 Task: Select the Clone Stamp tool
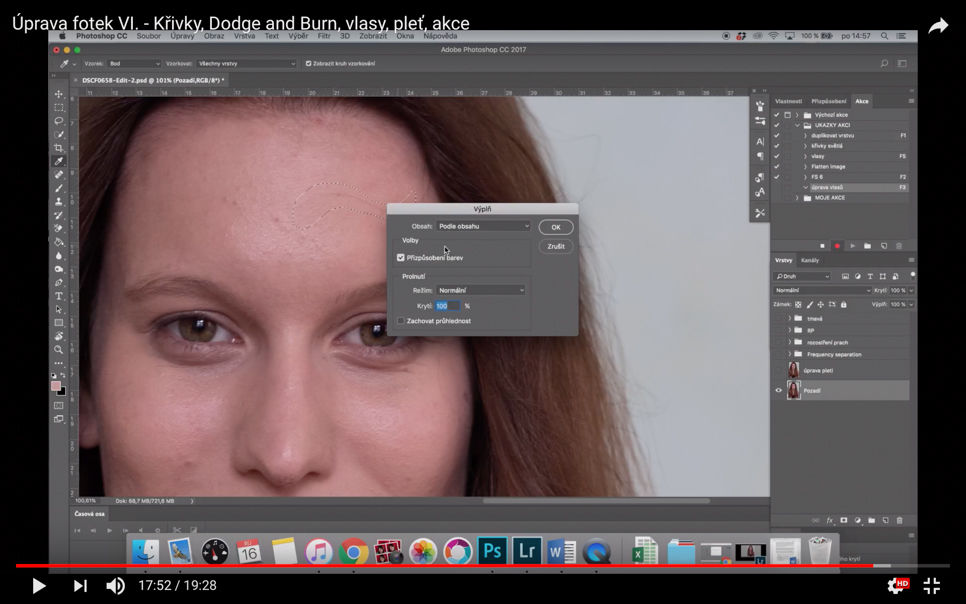(x=59, y=202)
